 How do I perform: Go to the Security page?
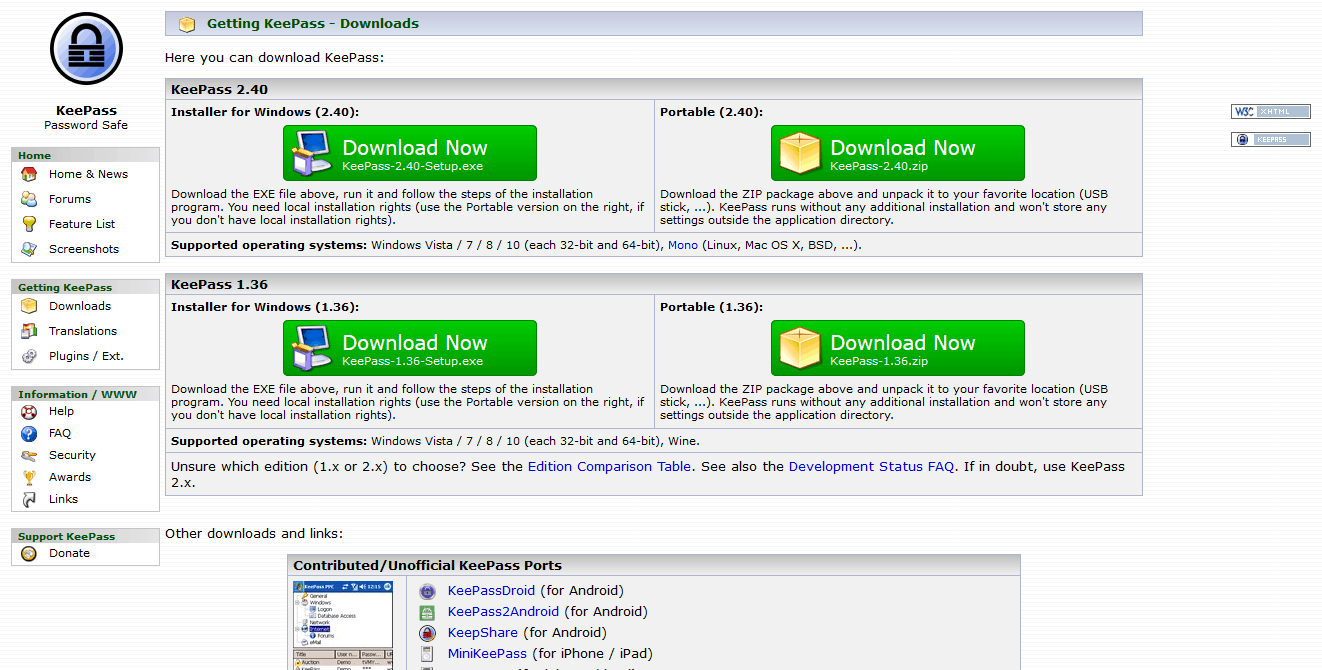click(x=72, y=455)
